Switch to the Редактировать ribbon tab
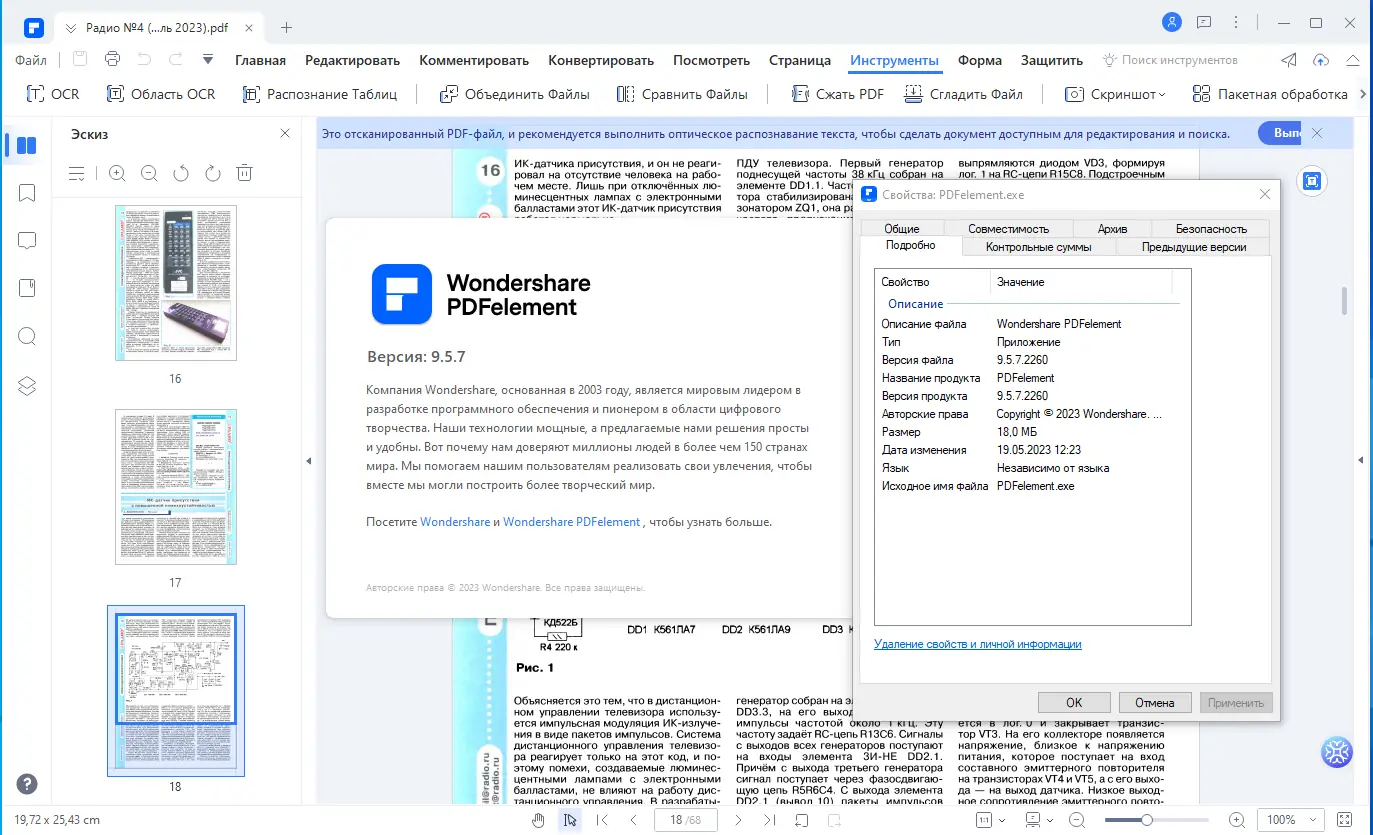This screenshot has height=835, width=1373. coord(353,60)
